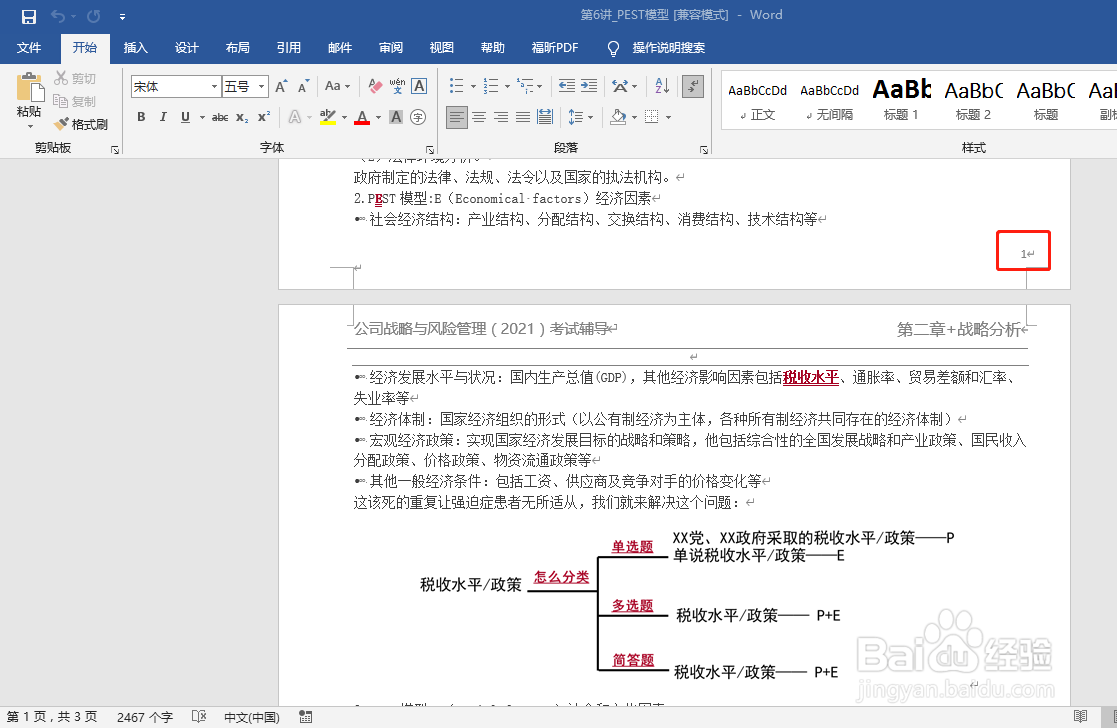Open borders dropdown arrow
Screen dimensions: 1117x728
tap(668, 118)
